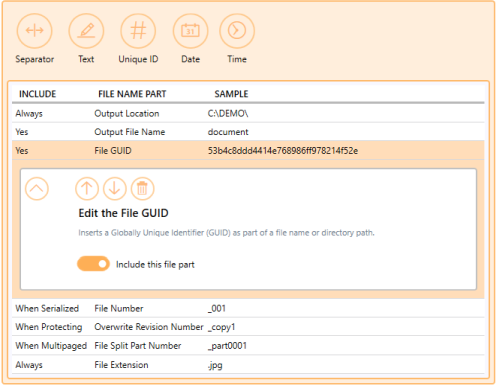Click the 'Include this file part' label
Image resolution: width=496 pixels, height=386 pixels.
tap(155, 265)
